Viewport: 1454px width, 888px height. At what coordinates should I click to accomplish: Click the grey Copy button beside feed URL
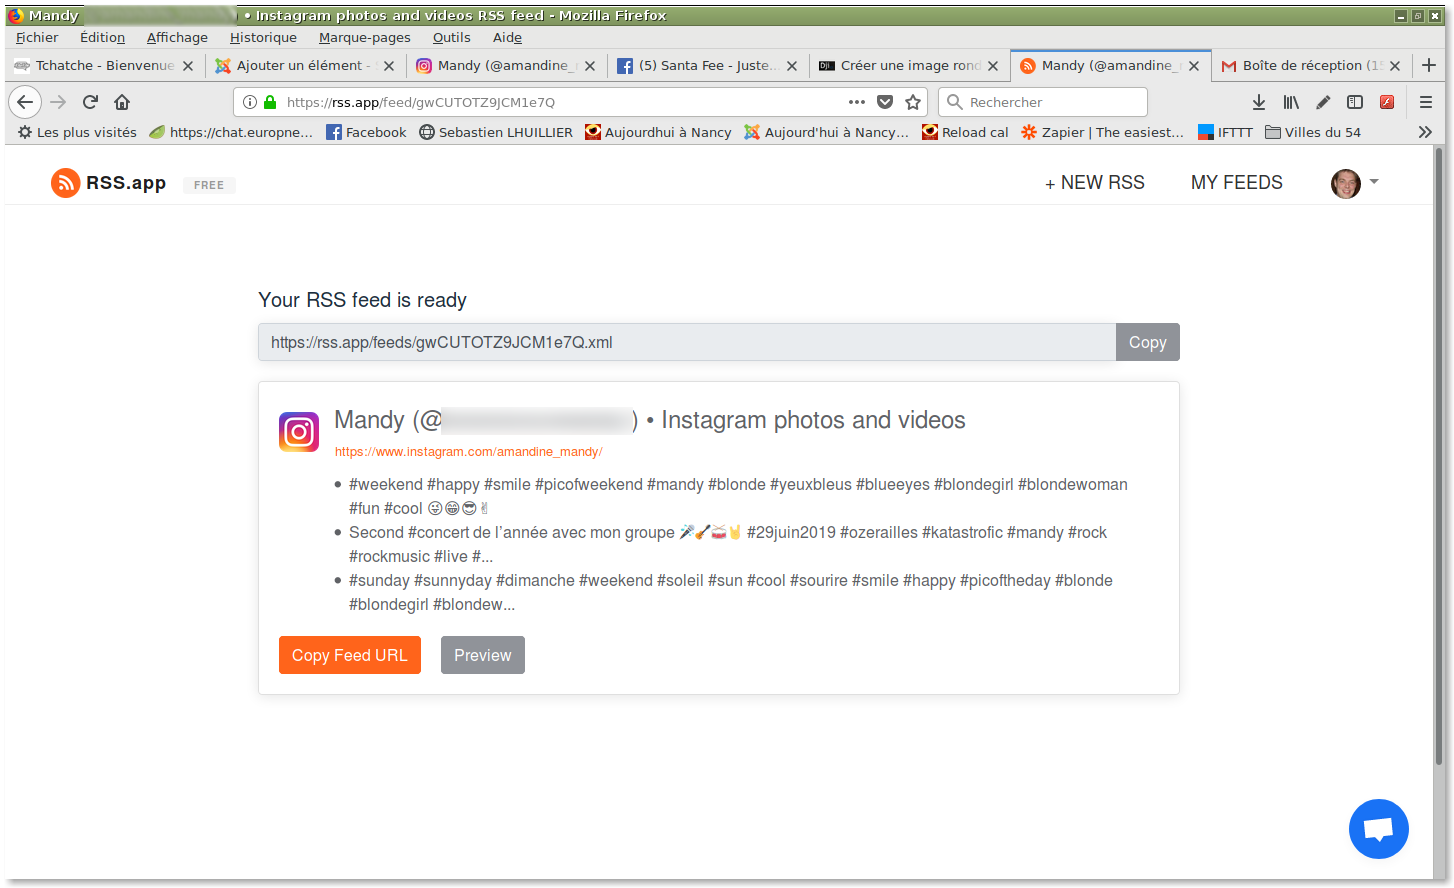1147,342
